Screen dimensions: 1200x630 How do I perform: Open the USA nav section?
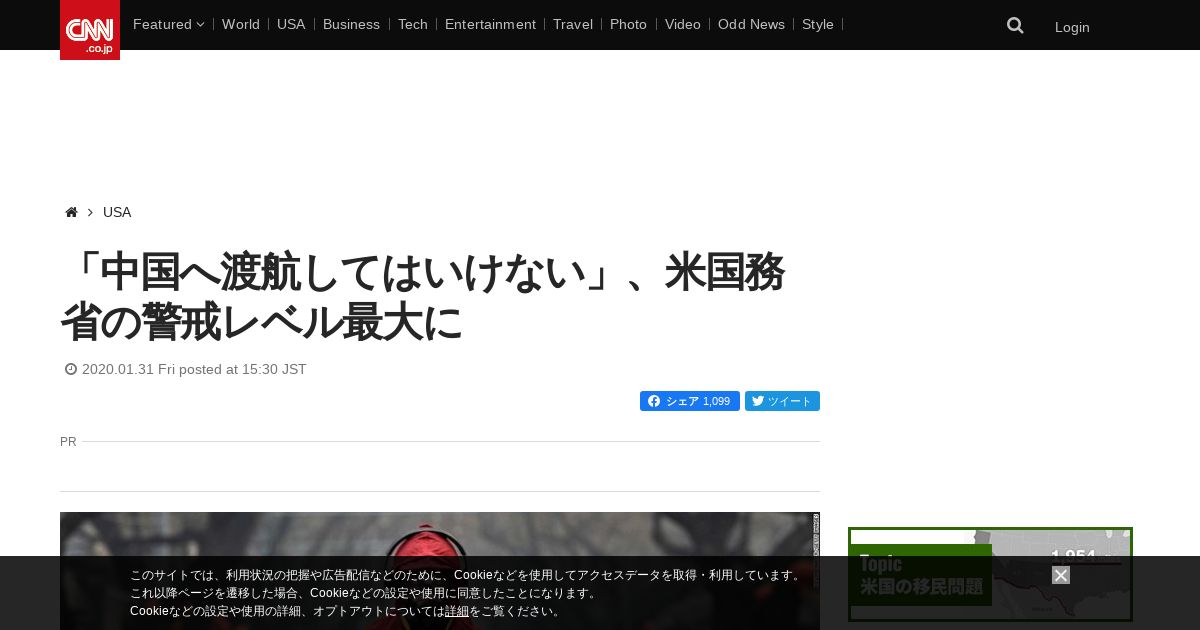click(x=291, y=24)
